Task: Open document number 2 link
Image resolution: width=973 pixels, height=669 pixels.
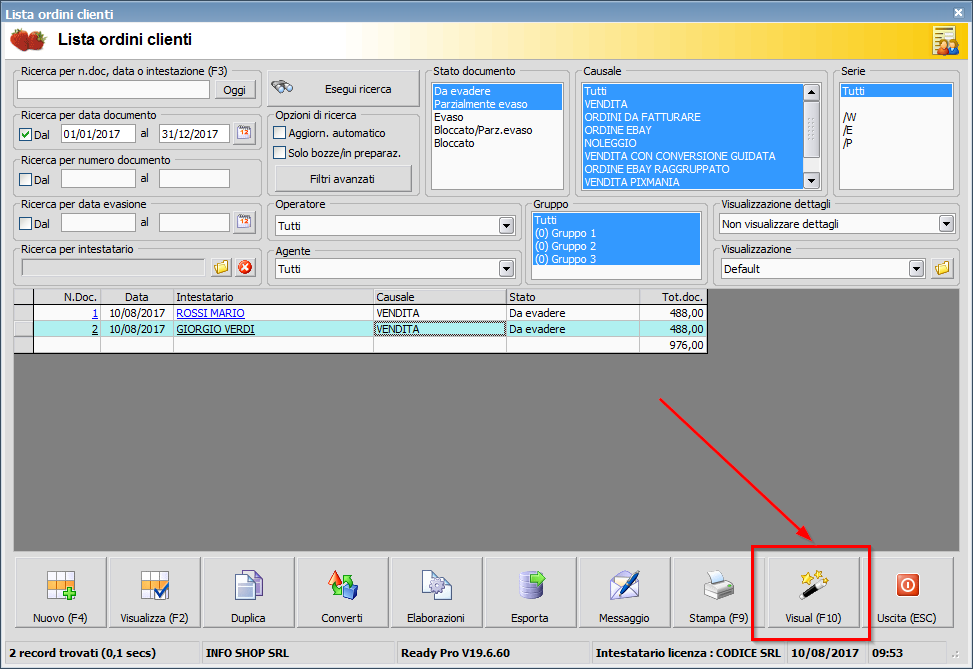Action: [95, 330]
